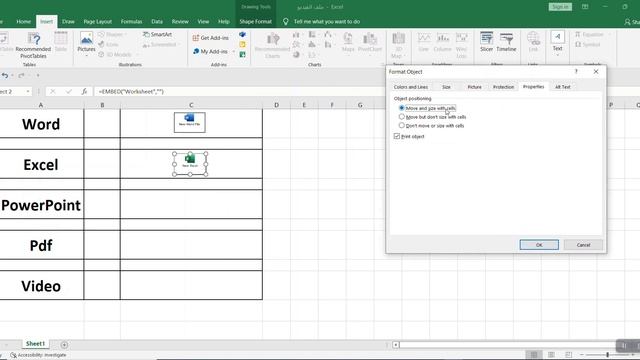Image resolution: width=640 pixels, height=360 pixels.
Task: Click the Enter checkmark in formula bar
Action: (x=68, y=91)
